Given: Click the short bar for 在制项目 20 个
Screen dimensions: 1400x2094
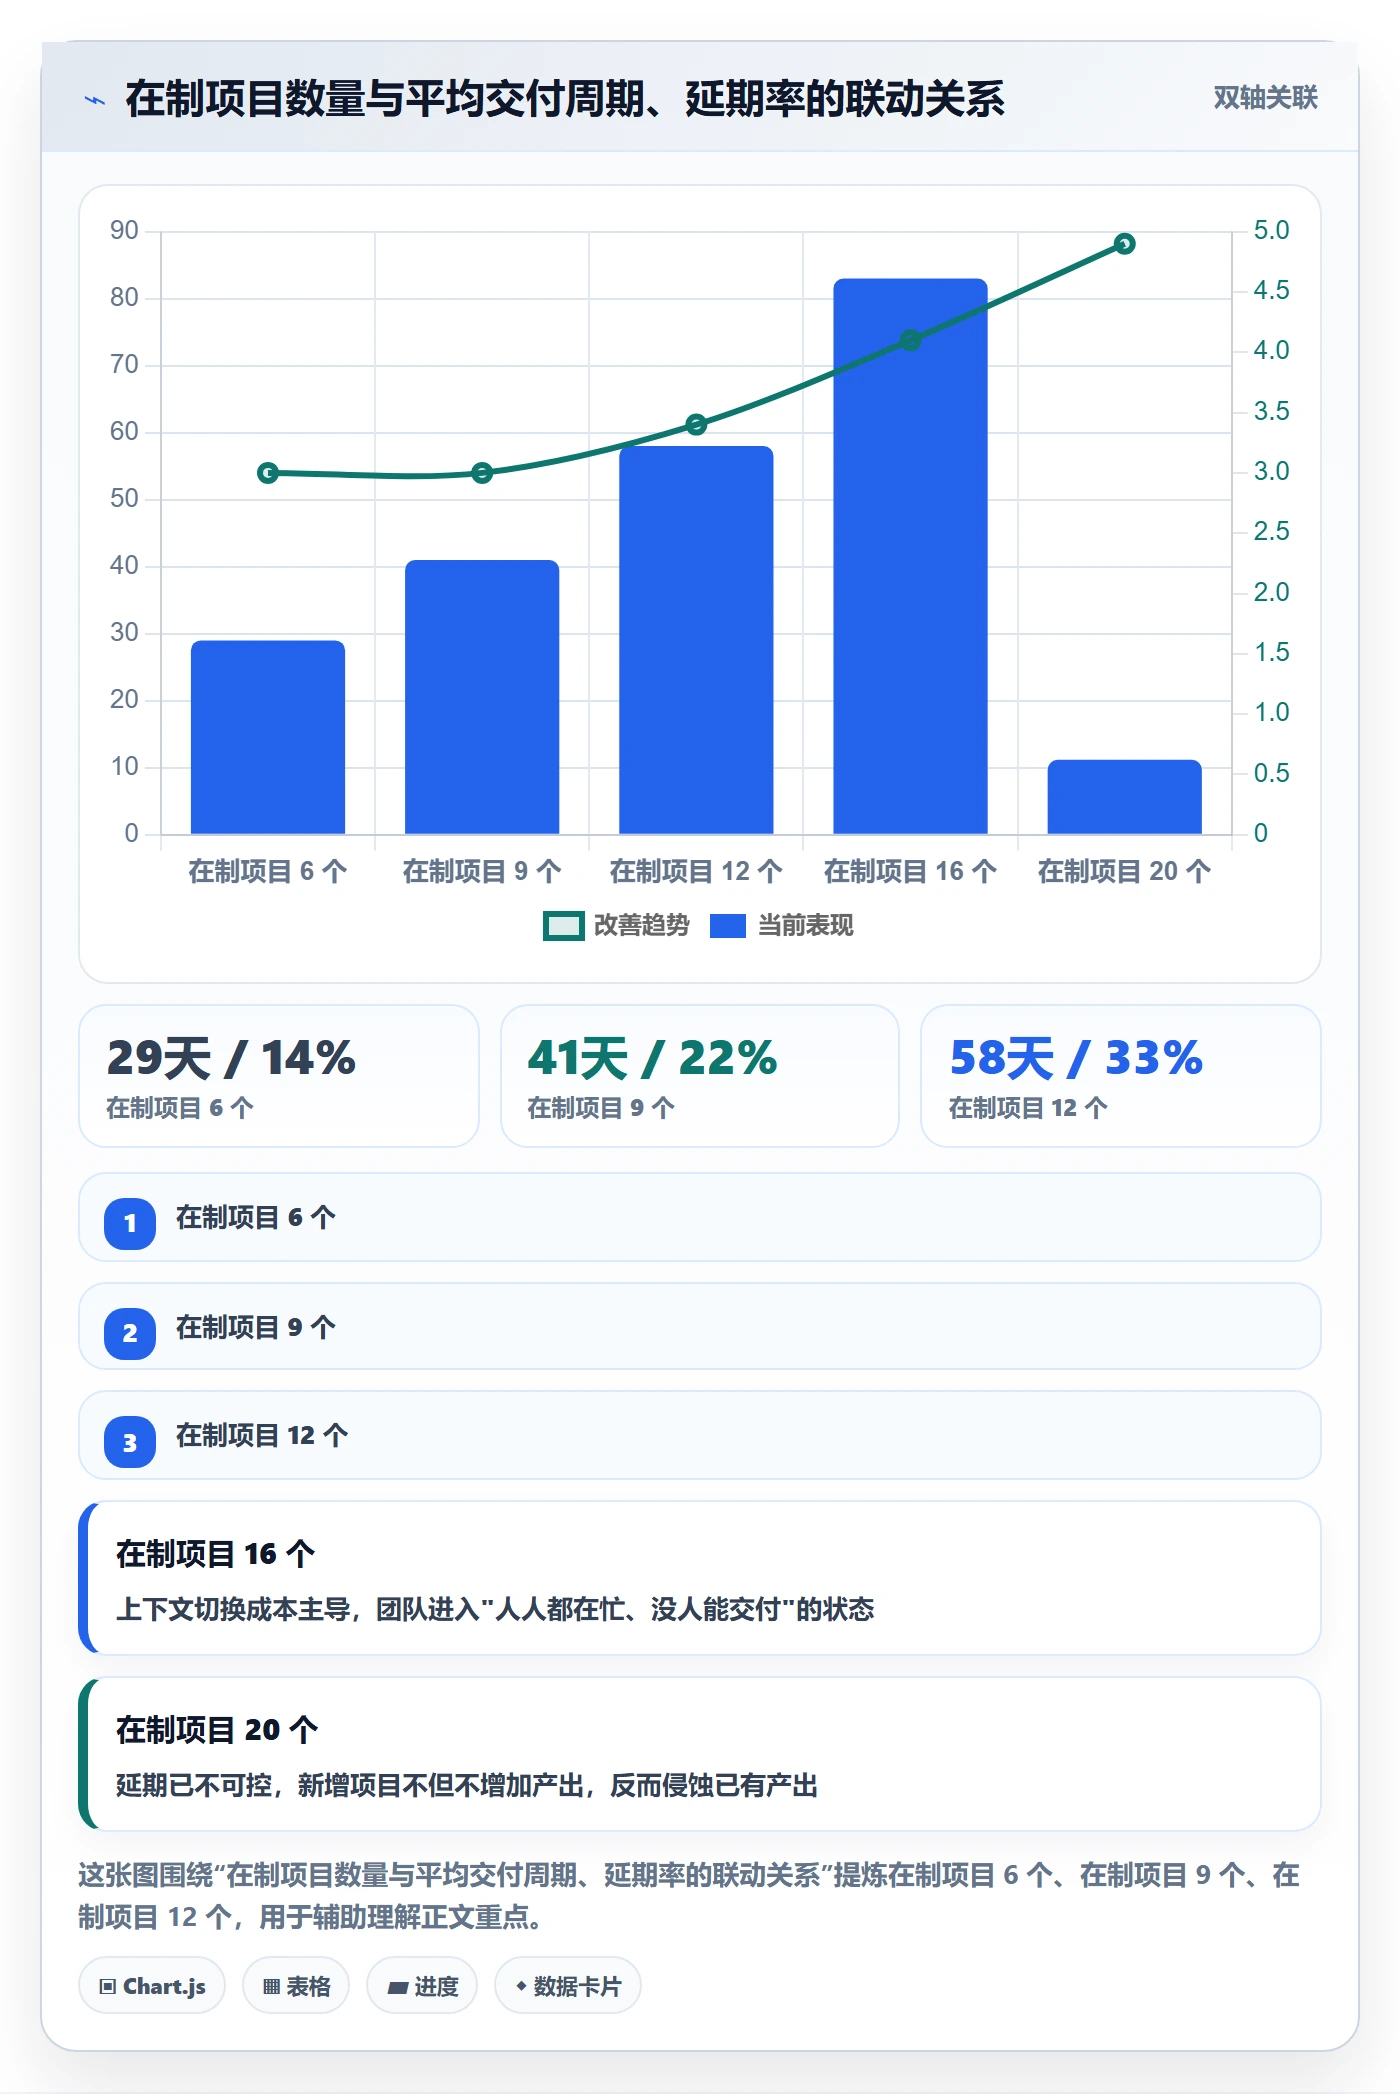Looking at the screenshot, I should point(1124,797).
